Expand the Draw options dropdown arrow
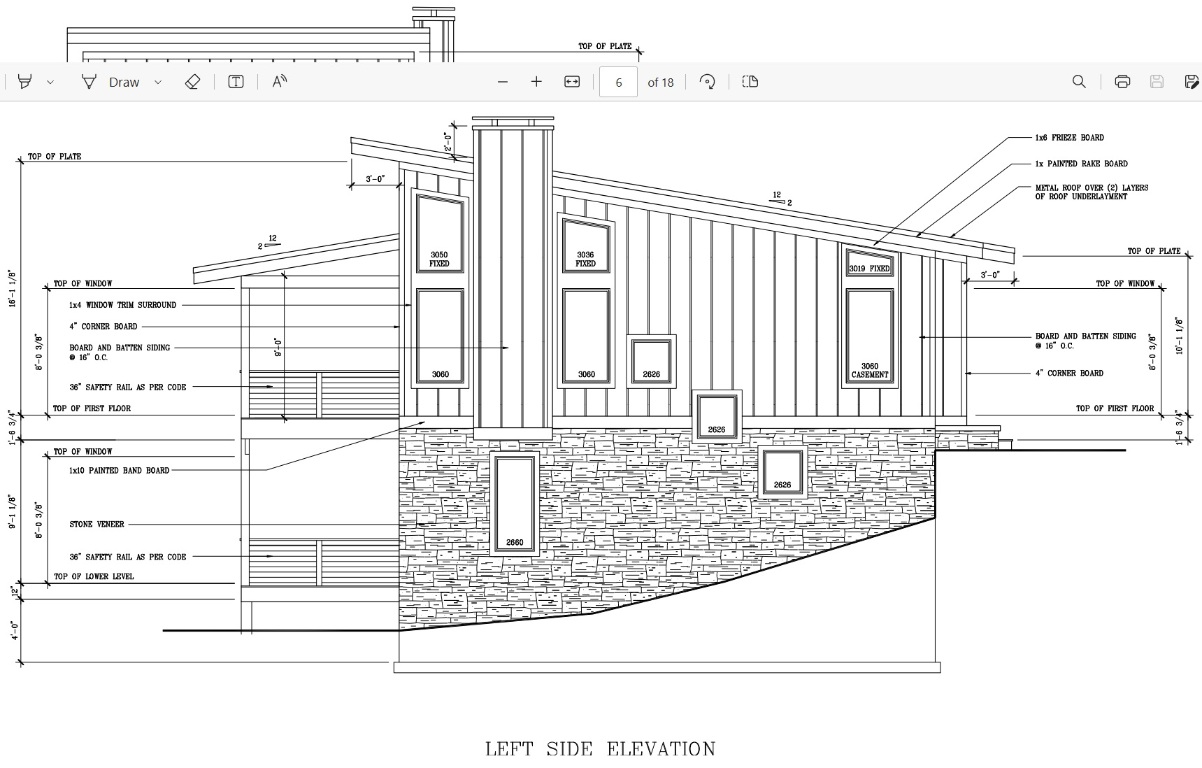1202x768 pixels. coord(158,82)
